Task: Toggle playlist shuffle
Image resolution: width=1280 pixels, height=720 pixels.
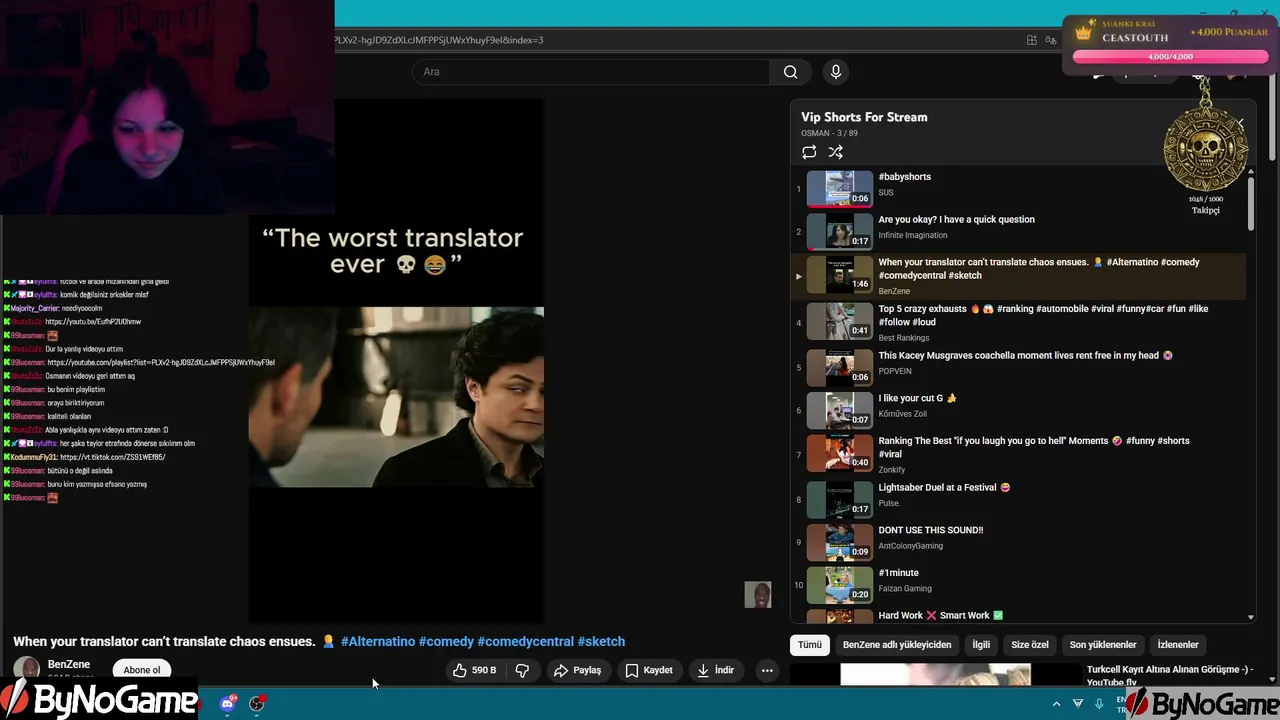Action: tap(836, 152)
